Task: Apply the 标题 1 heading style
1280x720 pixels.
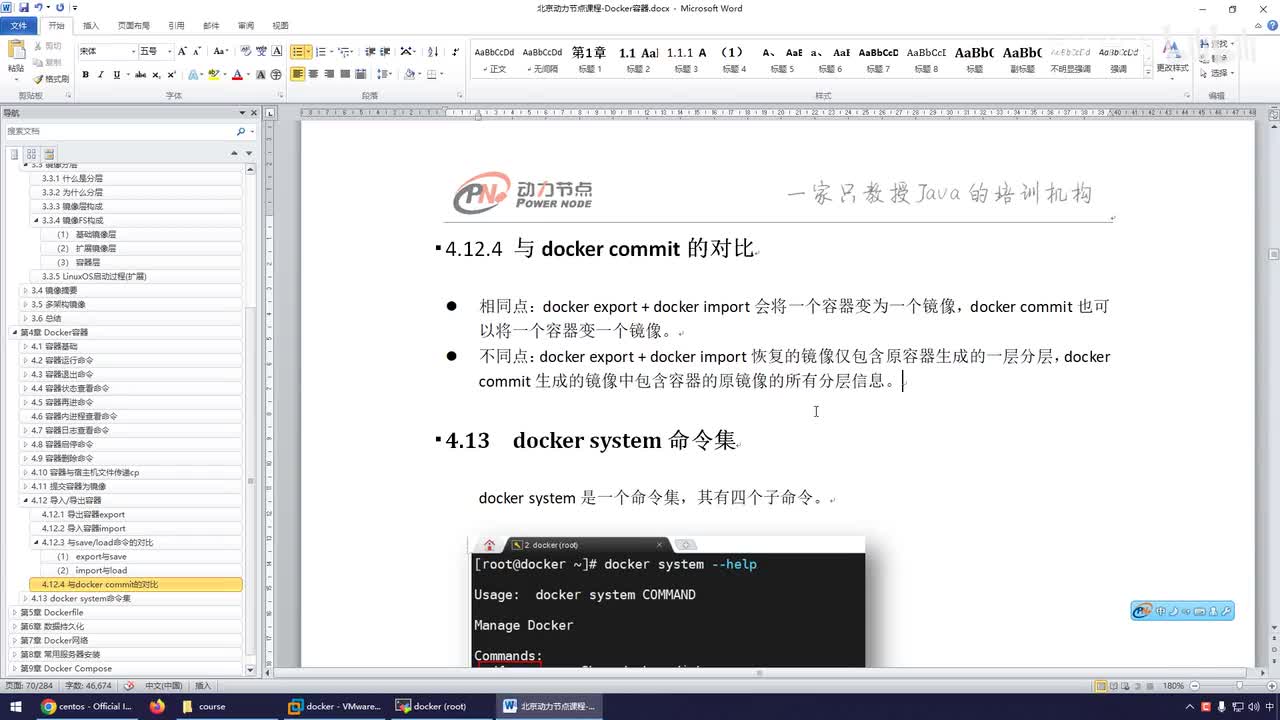Action: click(589, 60)
